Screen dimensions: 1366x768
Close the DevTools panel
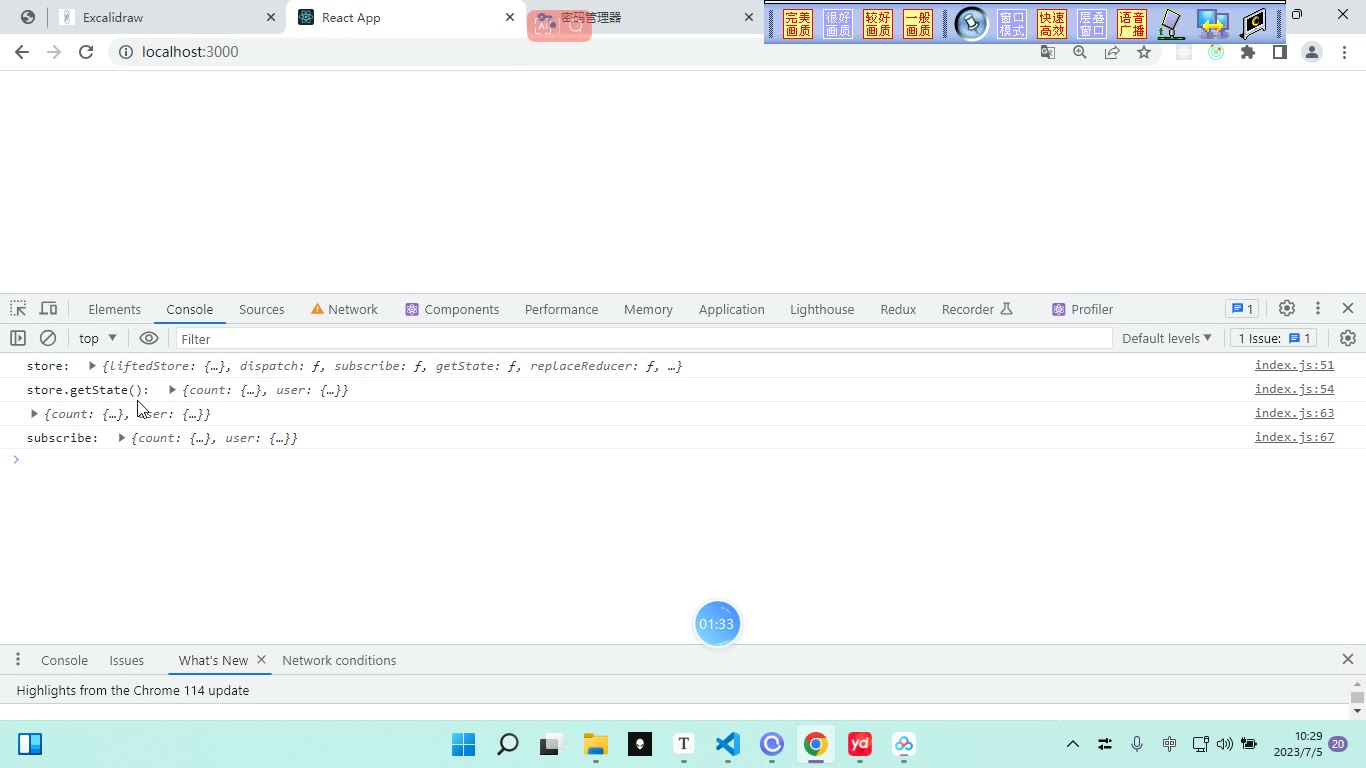1348,308
